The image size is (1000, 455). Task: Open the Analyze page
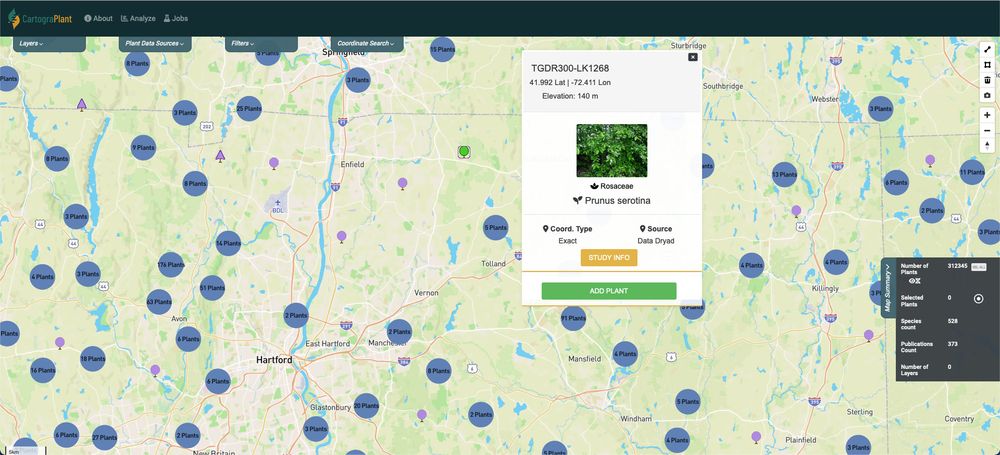(138, 19)
